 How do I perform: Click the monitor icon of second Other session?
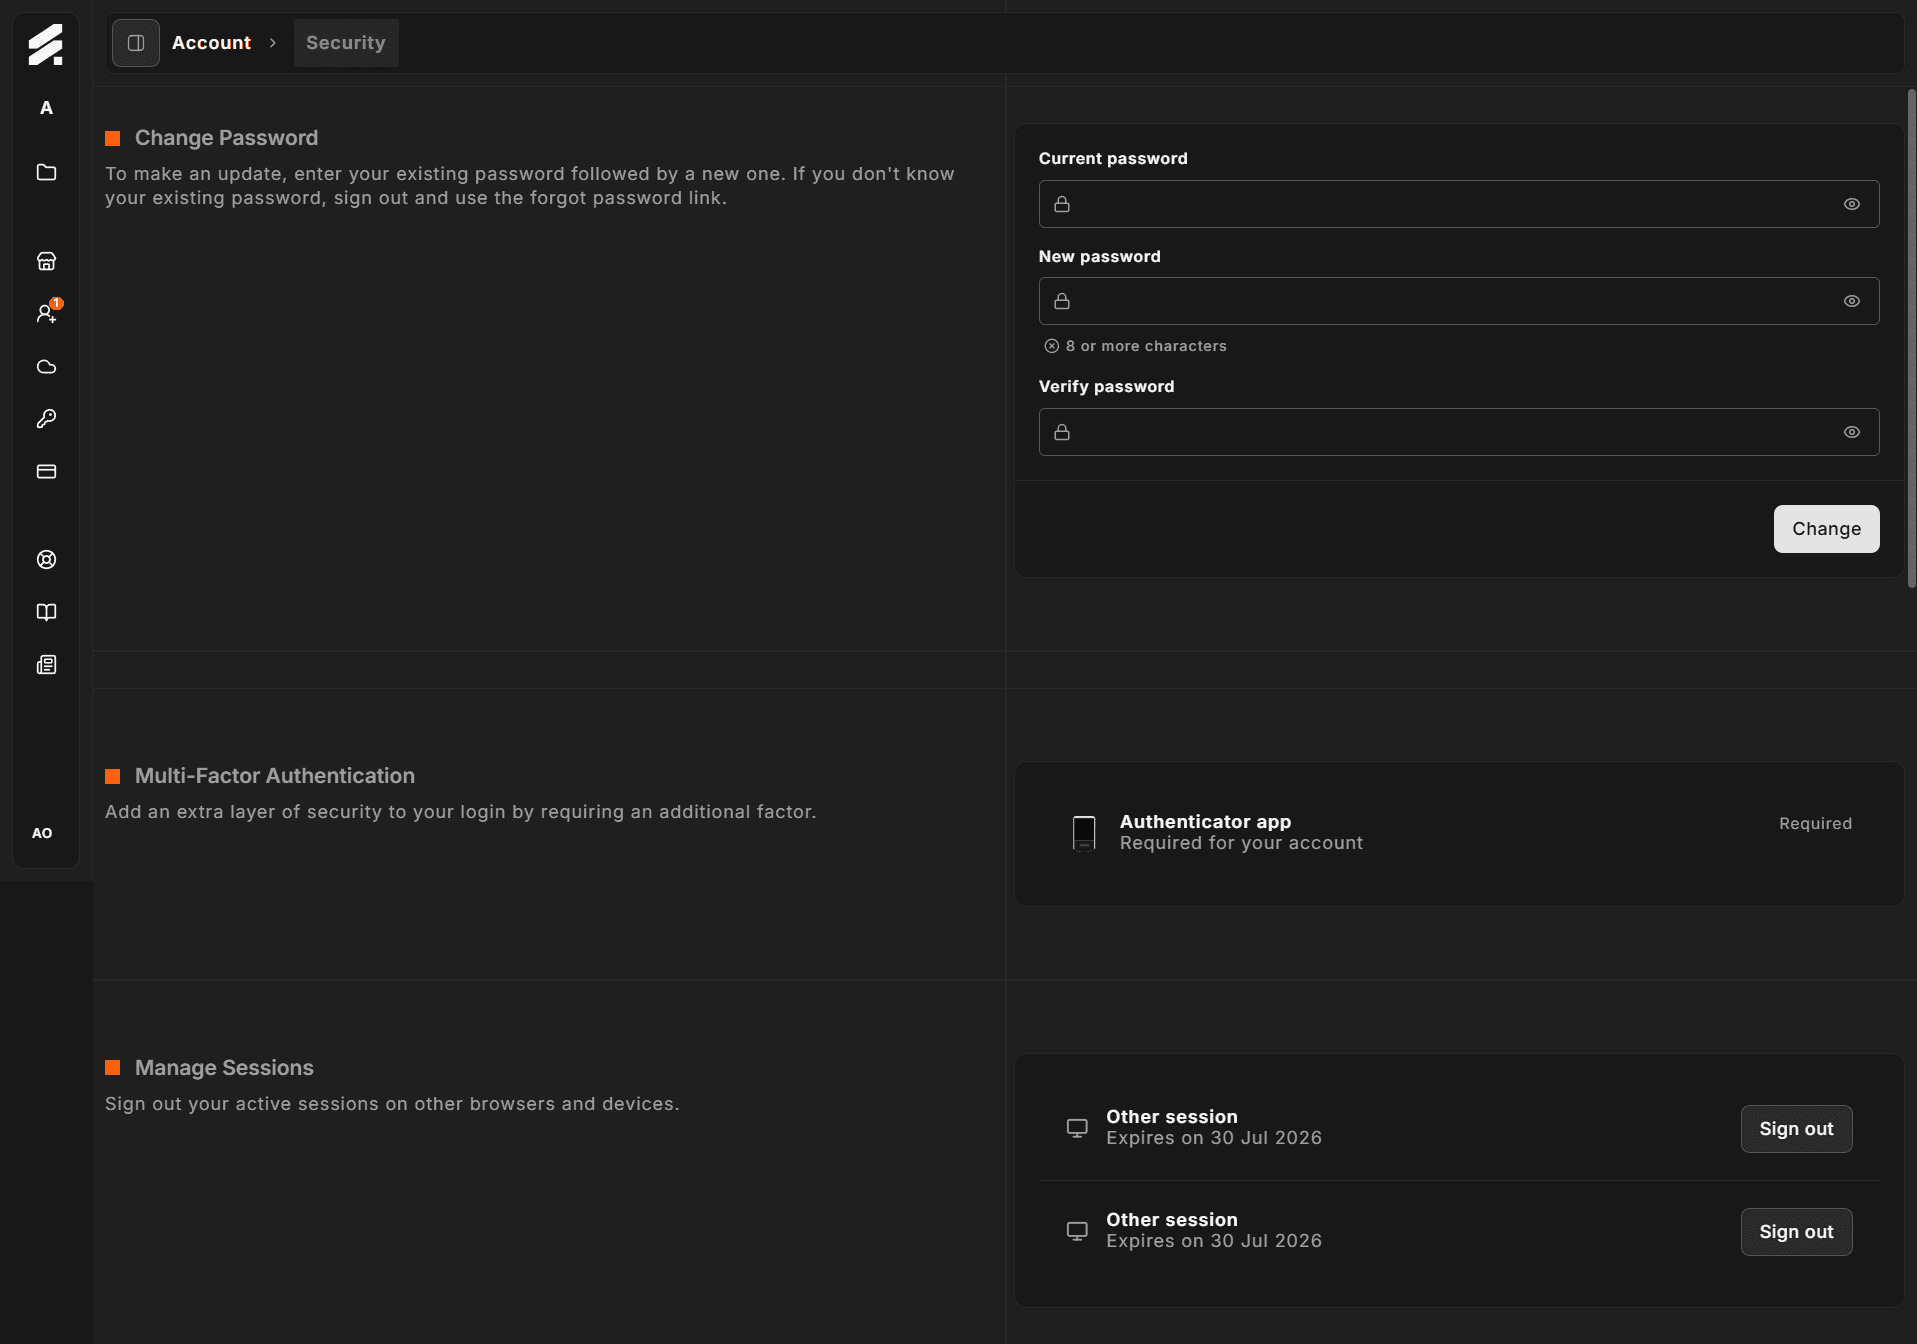click(x=1077, y=1231)
